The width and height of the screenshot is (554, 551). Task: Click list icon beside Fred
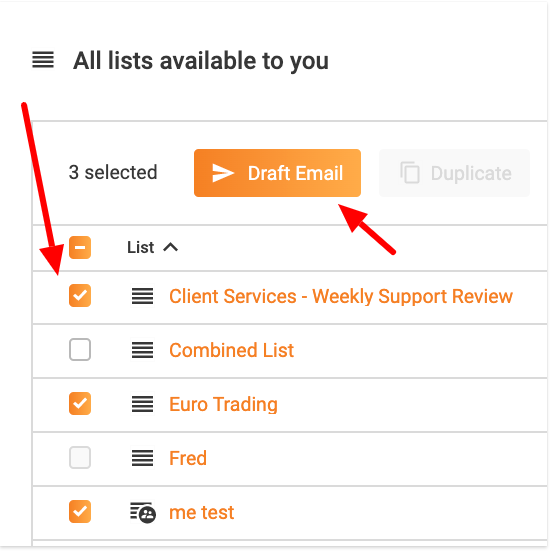coord(142,458)
